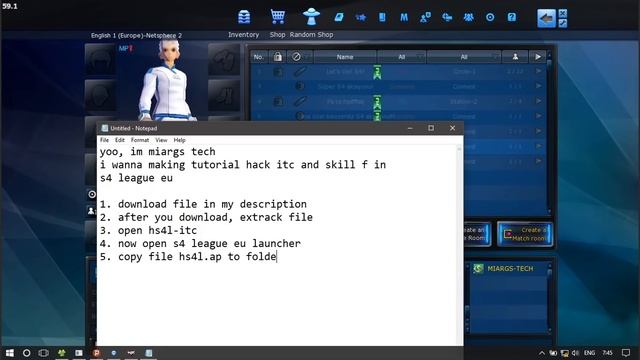Sort rooms by Name column header
The image size is (640, 360).
(x=345, y=57)
